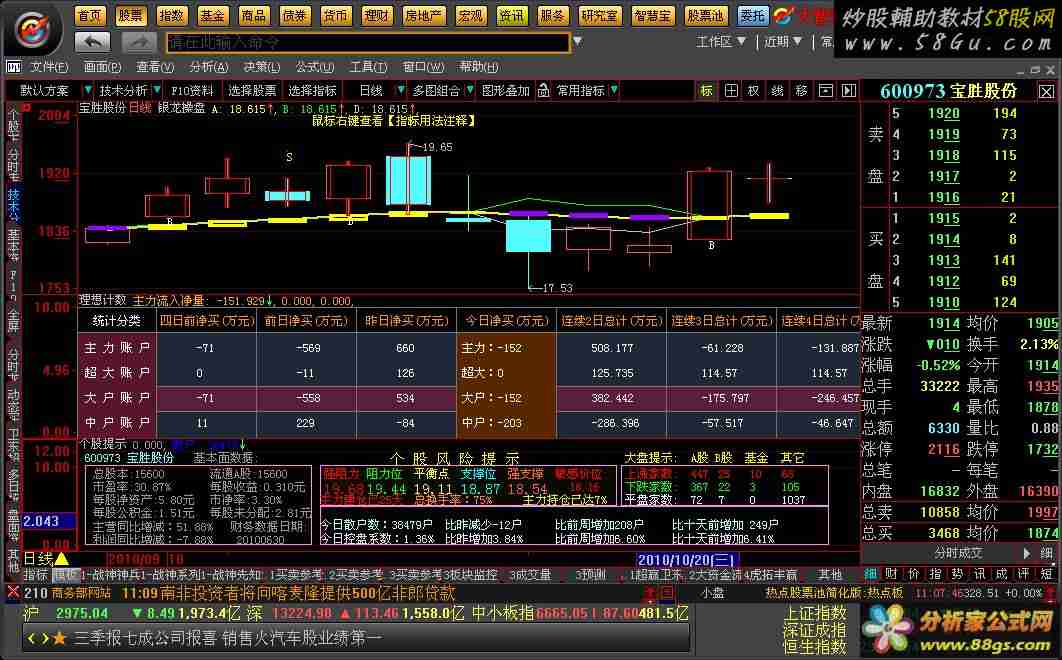This screenshot has height=660, width=1062.
Task: Open the 财 finance tab icon
Action: (x=891, y=574)
